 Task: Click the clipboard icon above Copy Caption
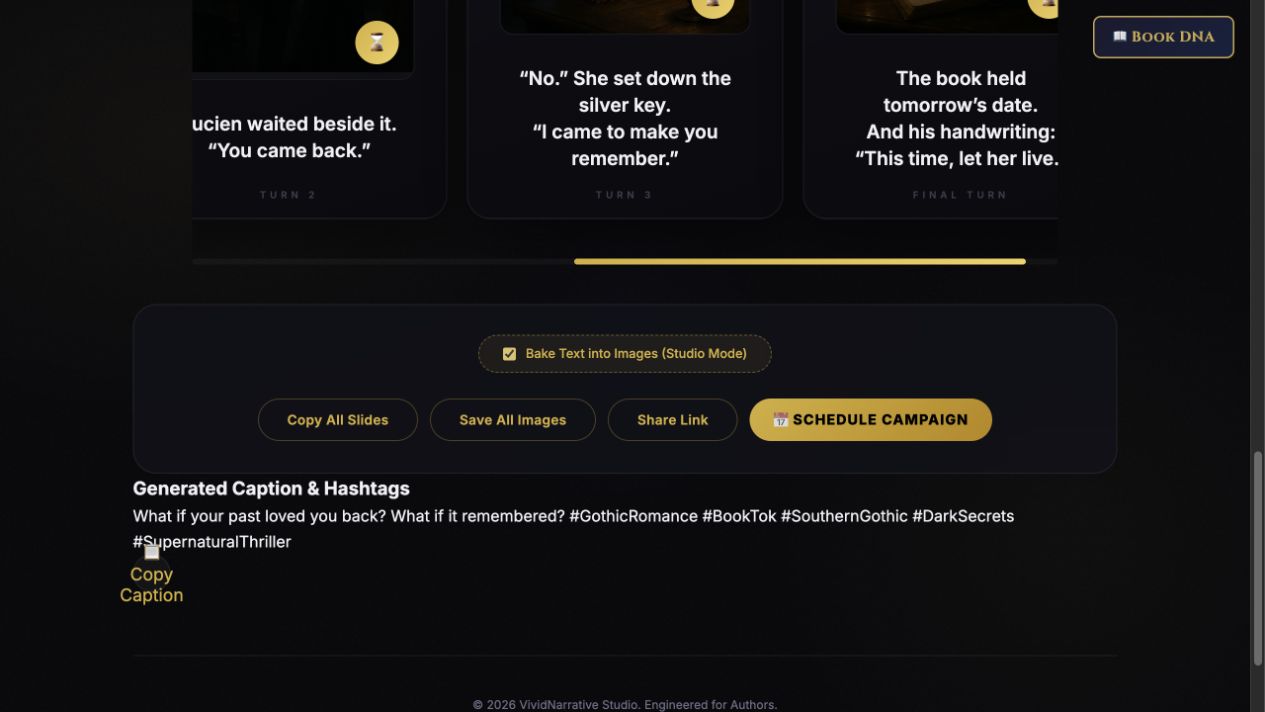click(x=151, y=553)
